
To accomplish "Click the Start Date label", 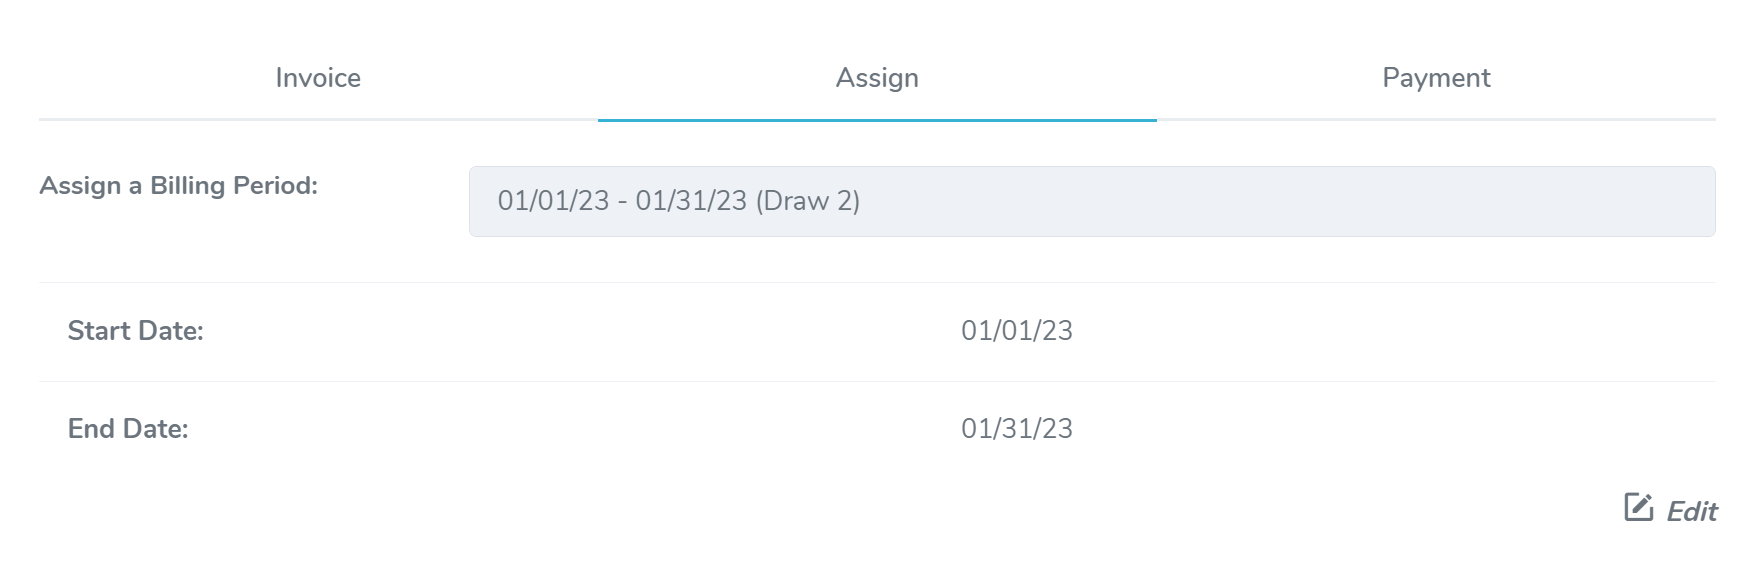I will 136,331.
